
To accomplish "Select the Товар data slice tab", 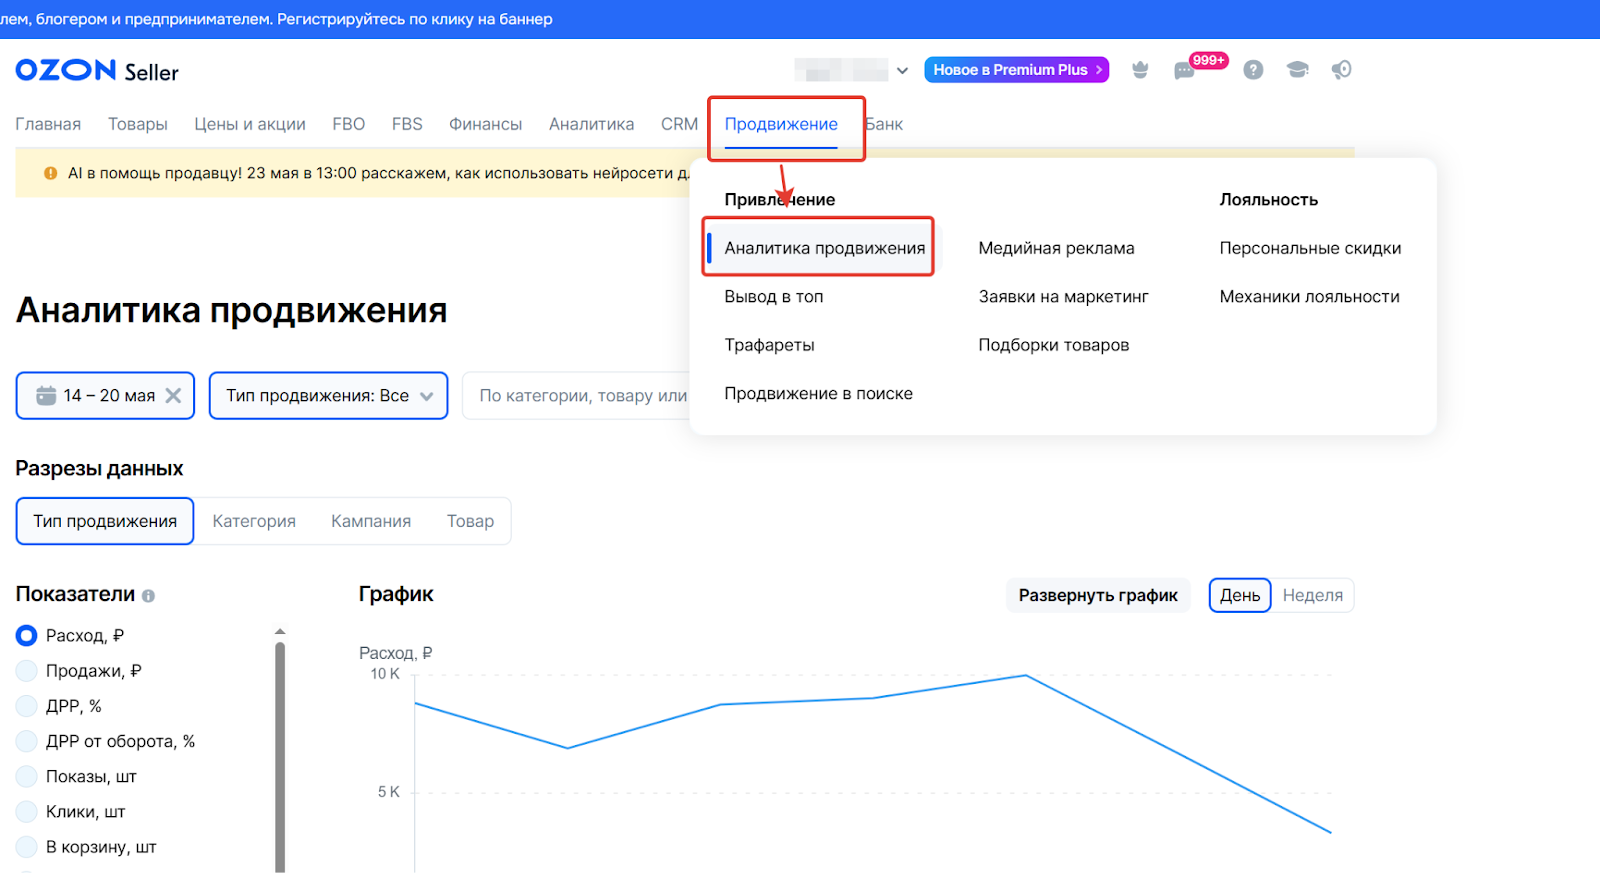I will (470, 521).
